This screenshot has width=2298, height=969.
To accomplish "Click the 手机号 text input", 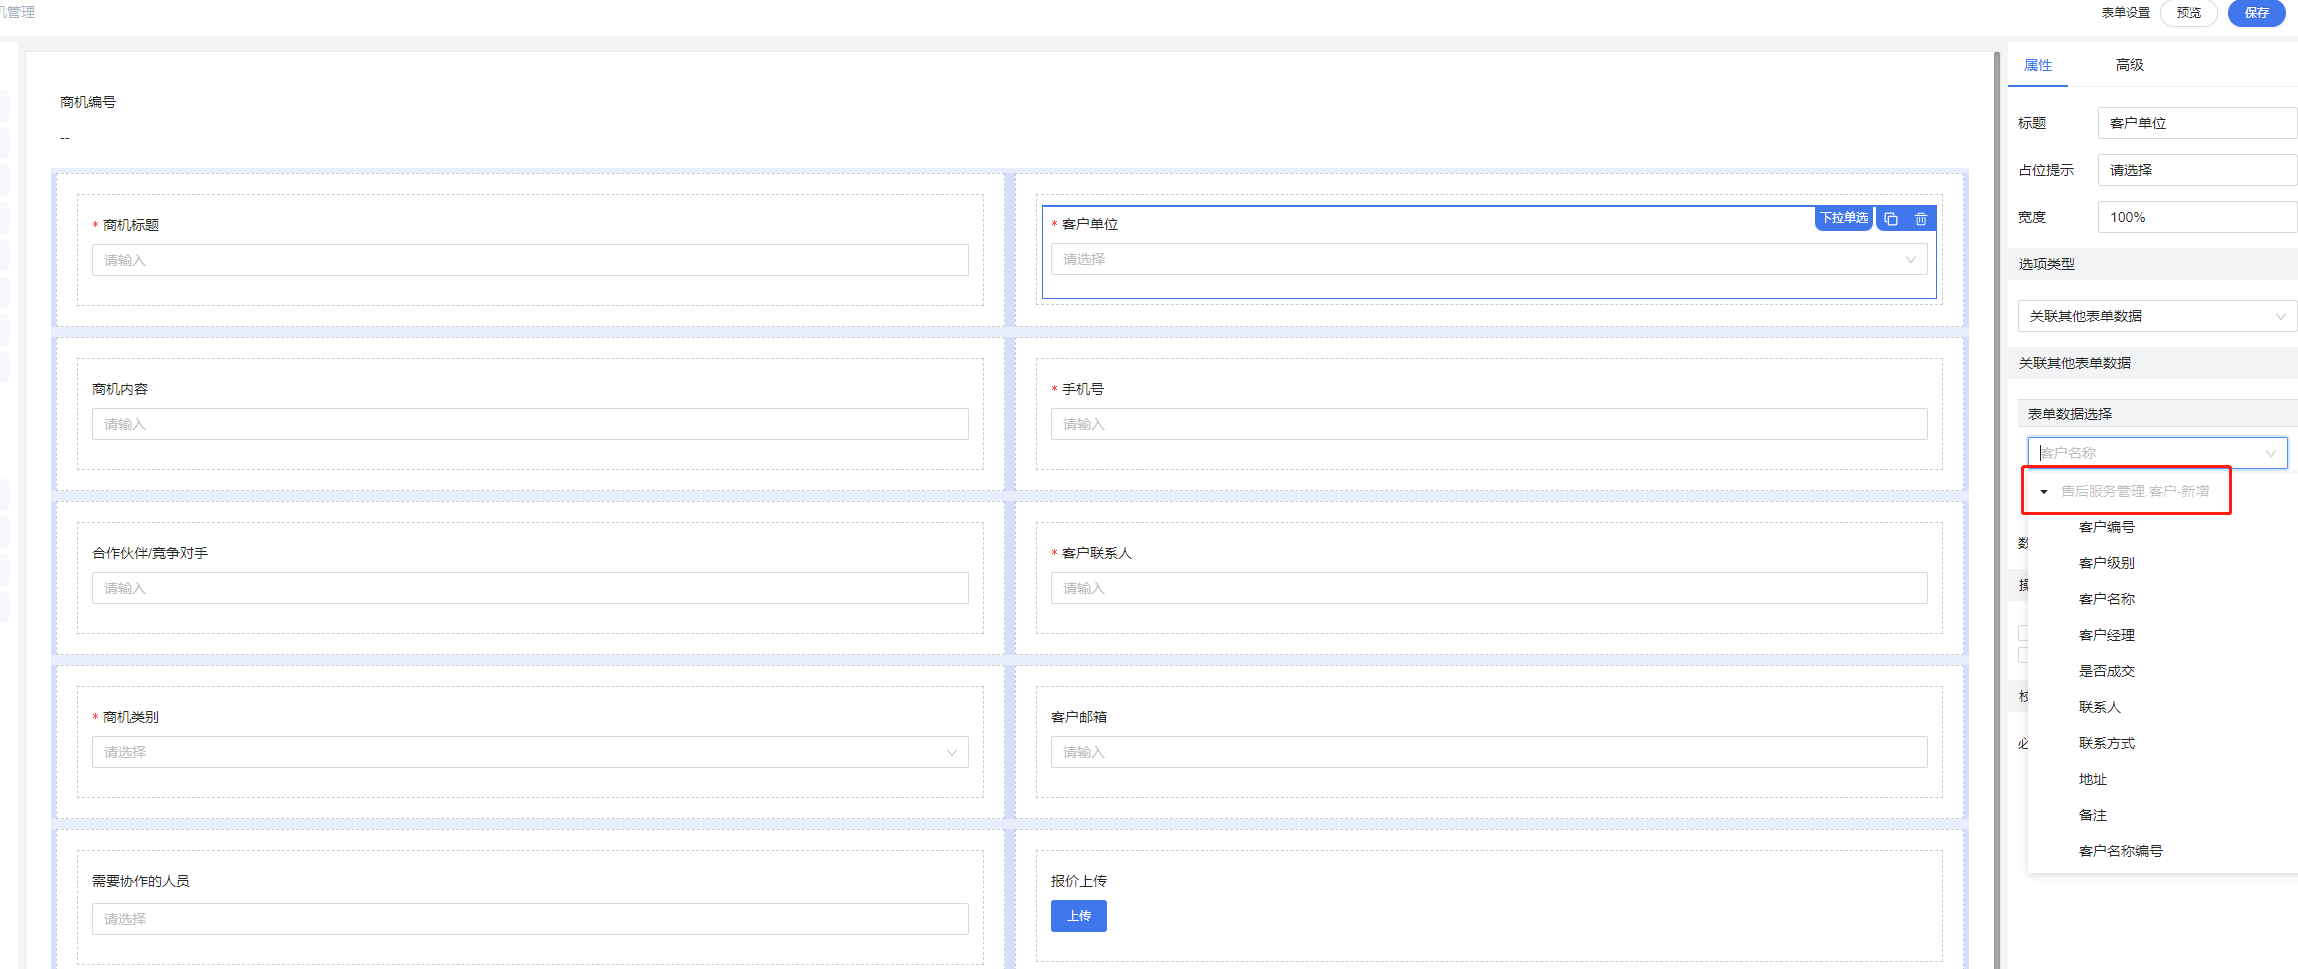I will (x=1488, y=424).
